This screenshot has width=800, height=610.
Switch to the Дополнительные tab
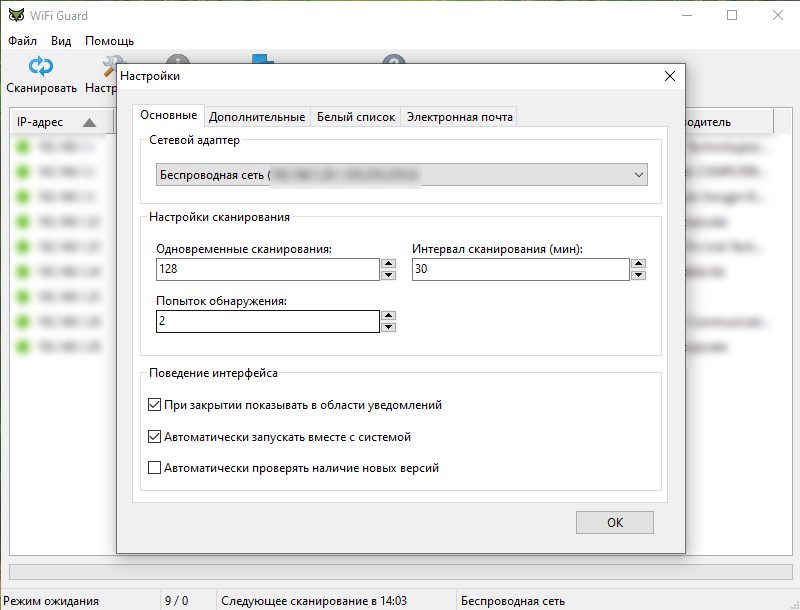coord(257,117)
